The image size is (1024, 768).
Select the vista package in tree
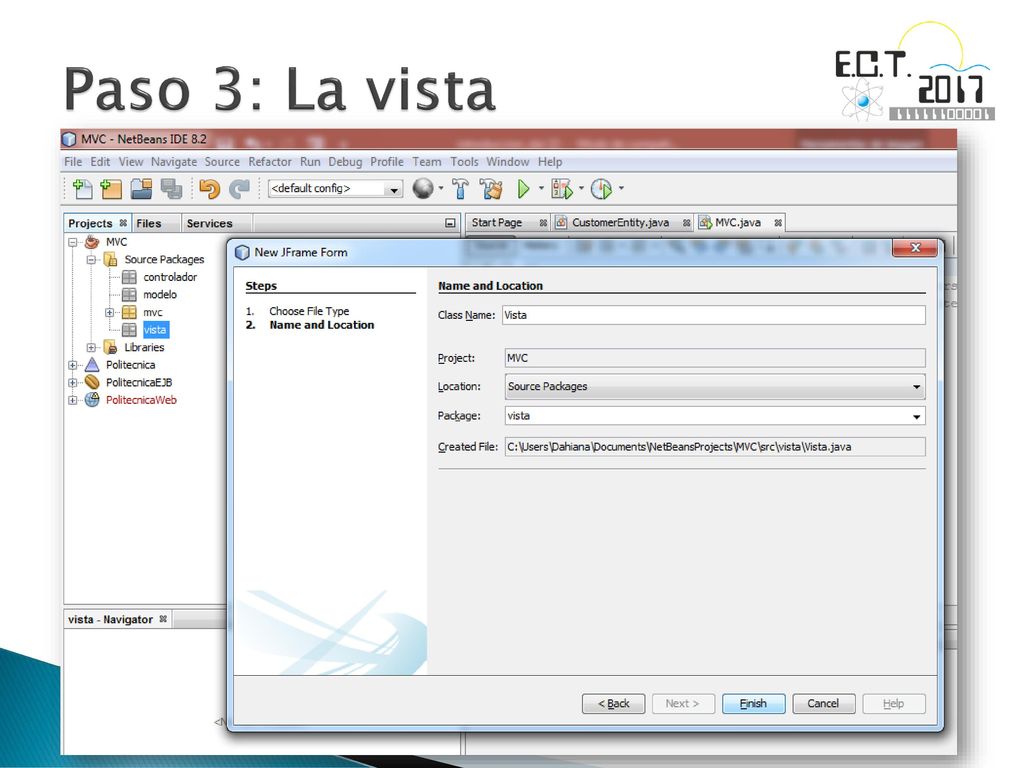pyautogui.click(x=155, y=330)
